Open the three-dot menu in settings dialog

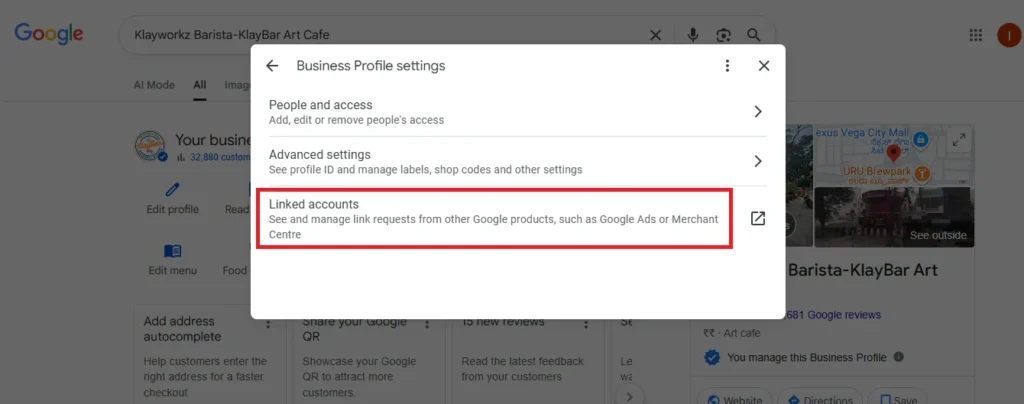(x=727, y=66)
